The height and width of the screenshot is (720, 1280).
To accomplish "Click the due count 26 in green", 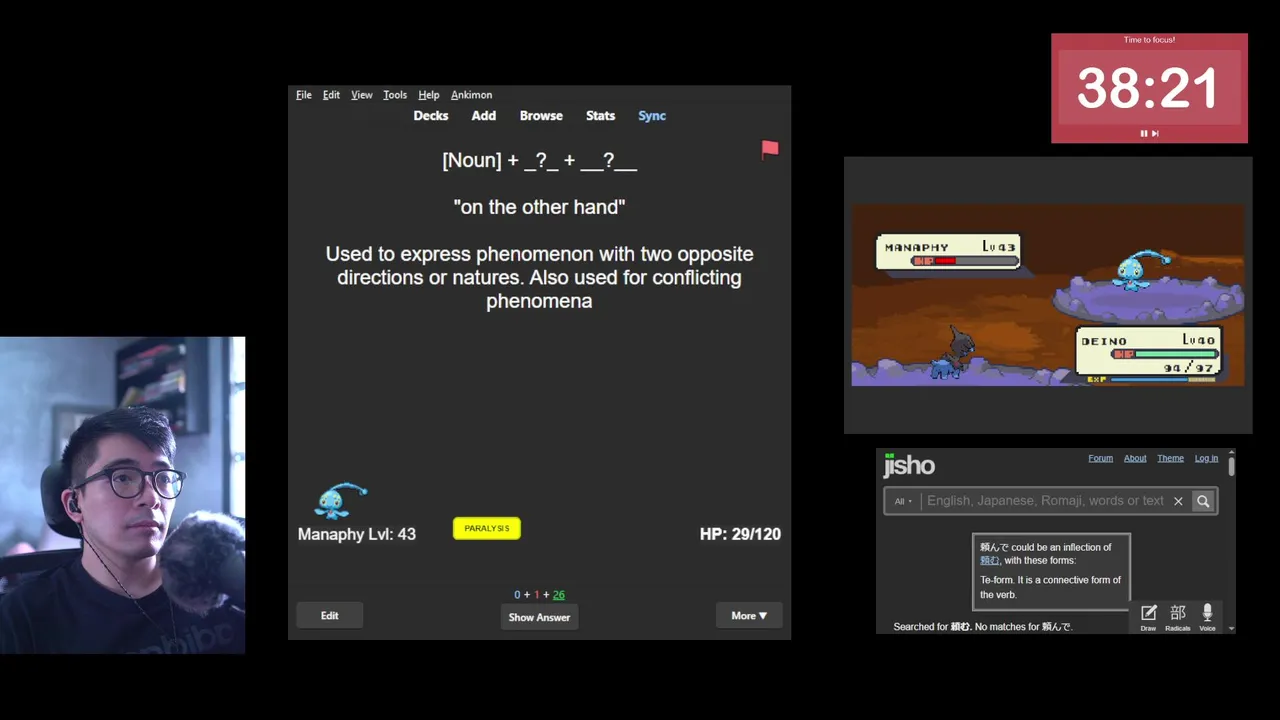I will pyautogui.click(x=558, y=595).
